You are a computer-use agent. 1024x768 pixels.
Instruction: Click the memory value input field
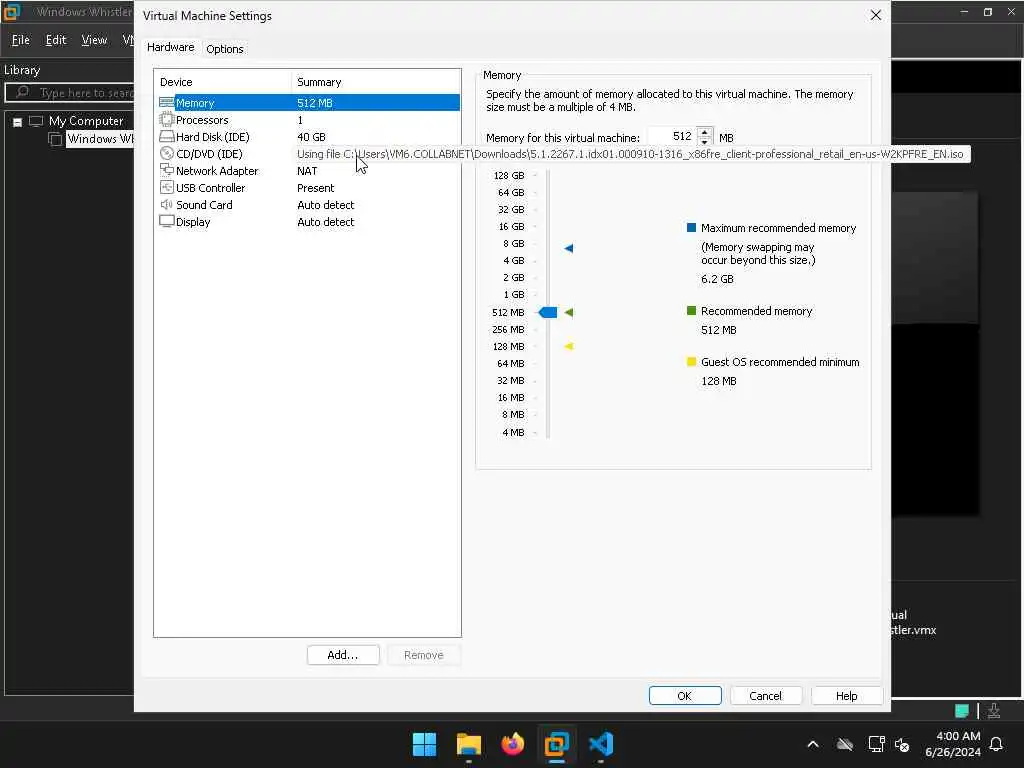[x=672, y=136]
